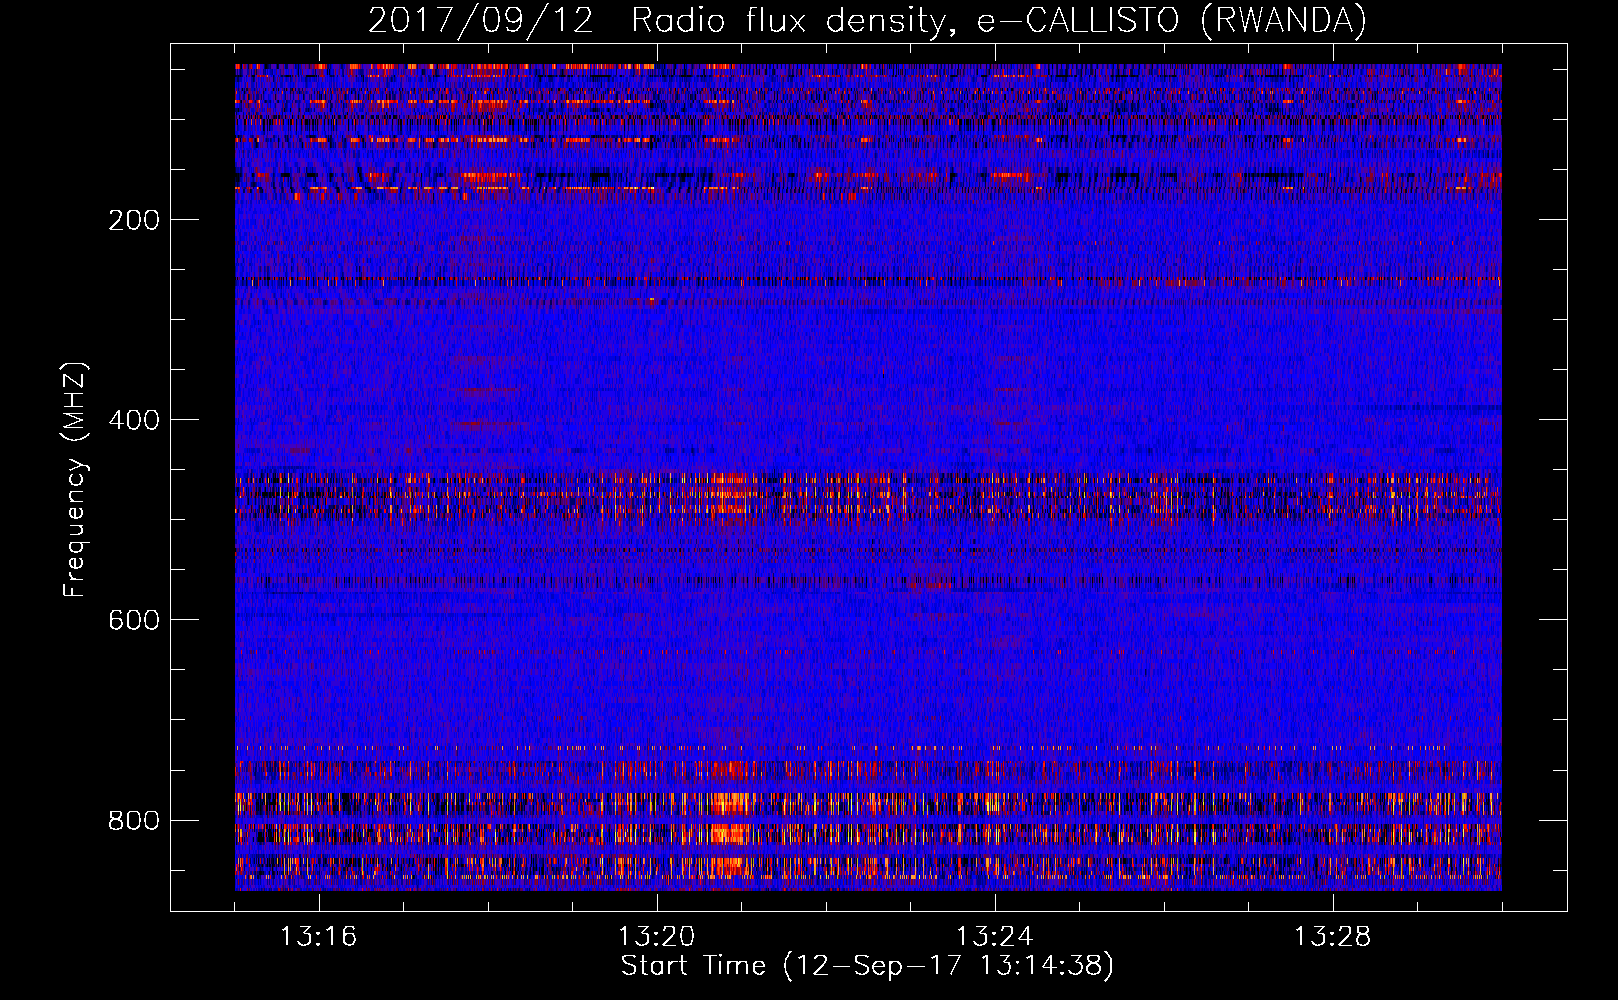Select the 13:20 time tick label
Screen dimensions: 1618x1000
657,937
